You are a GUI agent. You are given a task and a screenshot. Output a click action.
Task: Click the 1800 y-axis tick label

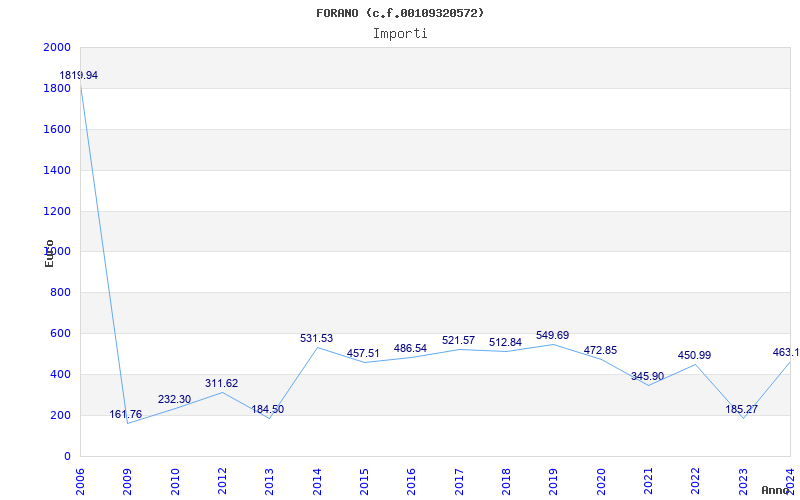pyautogui.click(x=57, y=88)
